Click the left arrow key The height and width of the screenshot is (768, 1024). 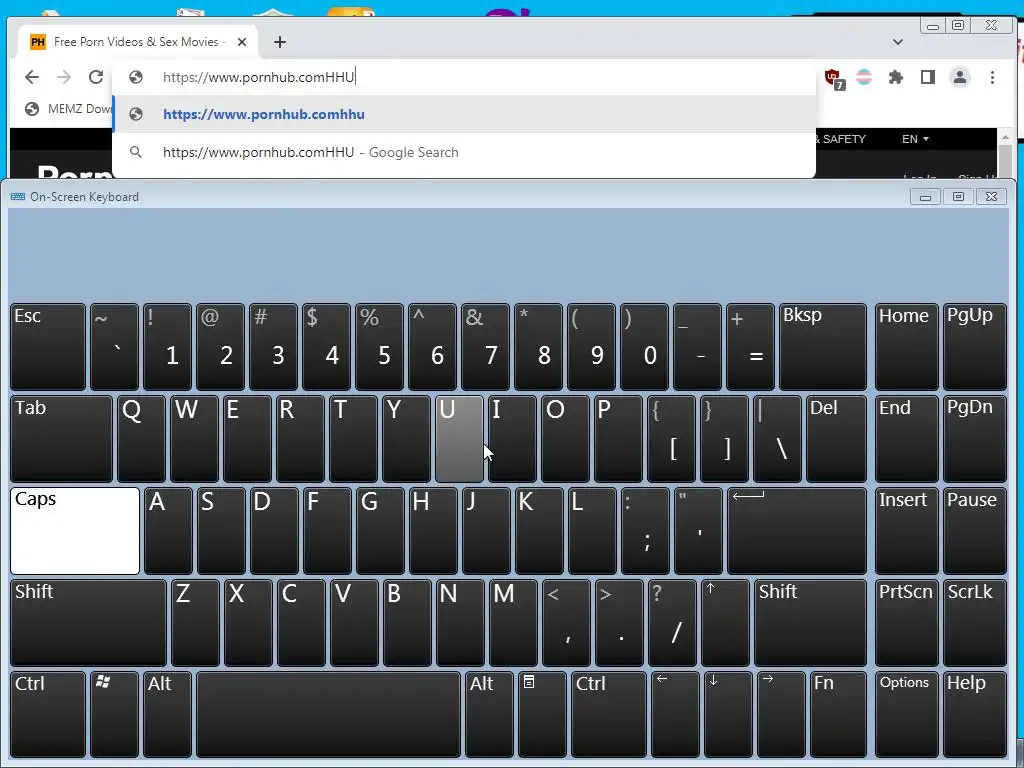(x=675, y=714)
